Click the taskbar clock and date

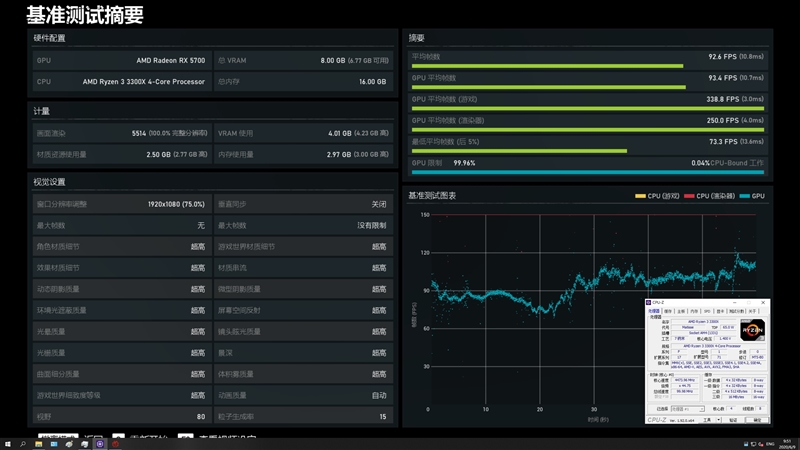click(x=788, y=444)
